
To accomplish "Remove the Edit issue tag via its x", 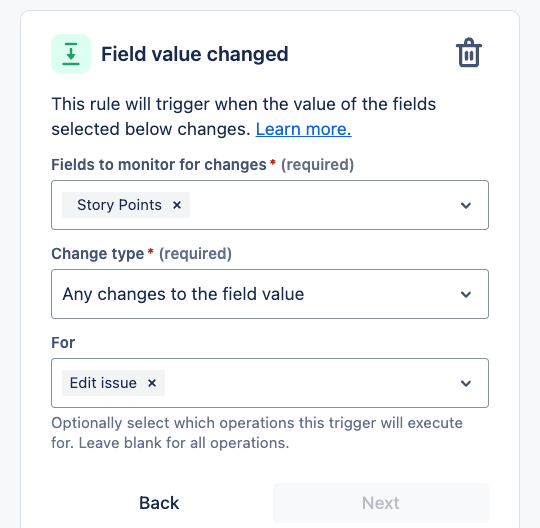I will (152, 383).
